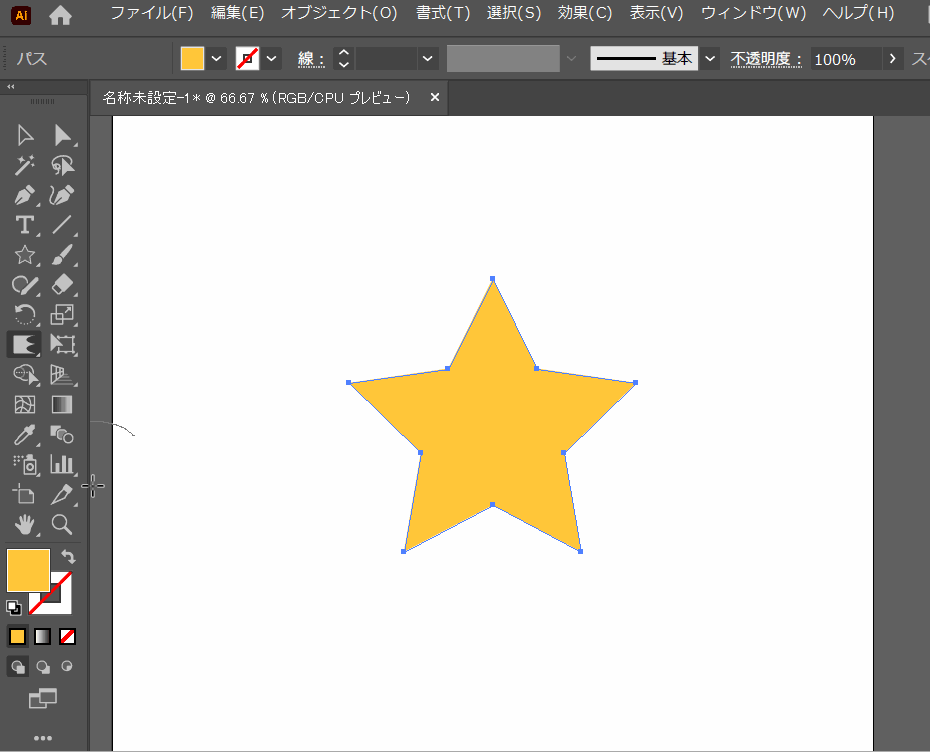
Task: Click the Home icon
Action: point(60,15)
